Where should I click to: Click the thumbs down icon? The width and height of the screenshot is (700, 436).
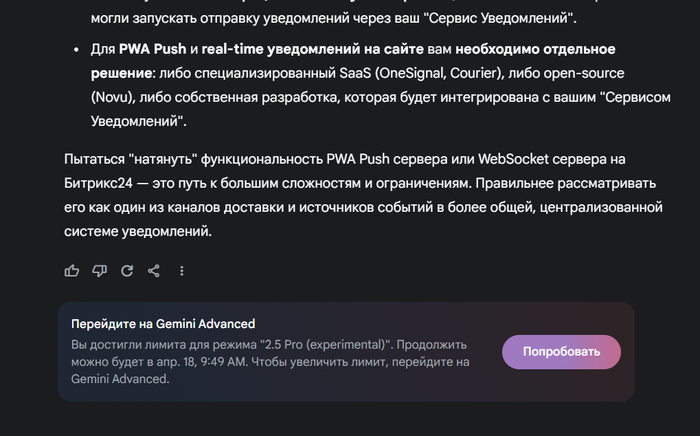pyautogui.click(x=99, y=271)
